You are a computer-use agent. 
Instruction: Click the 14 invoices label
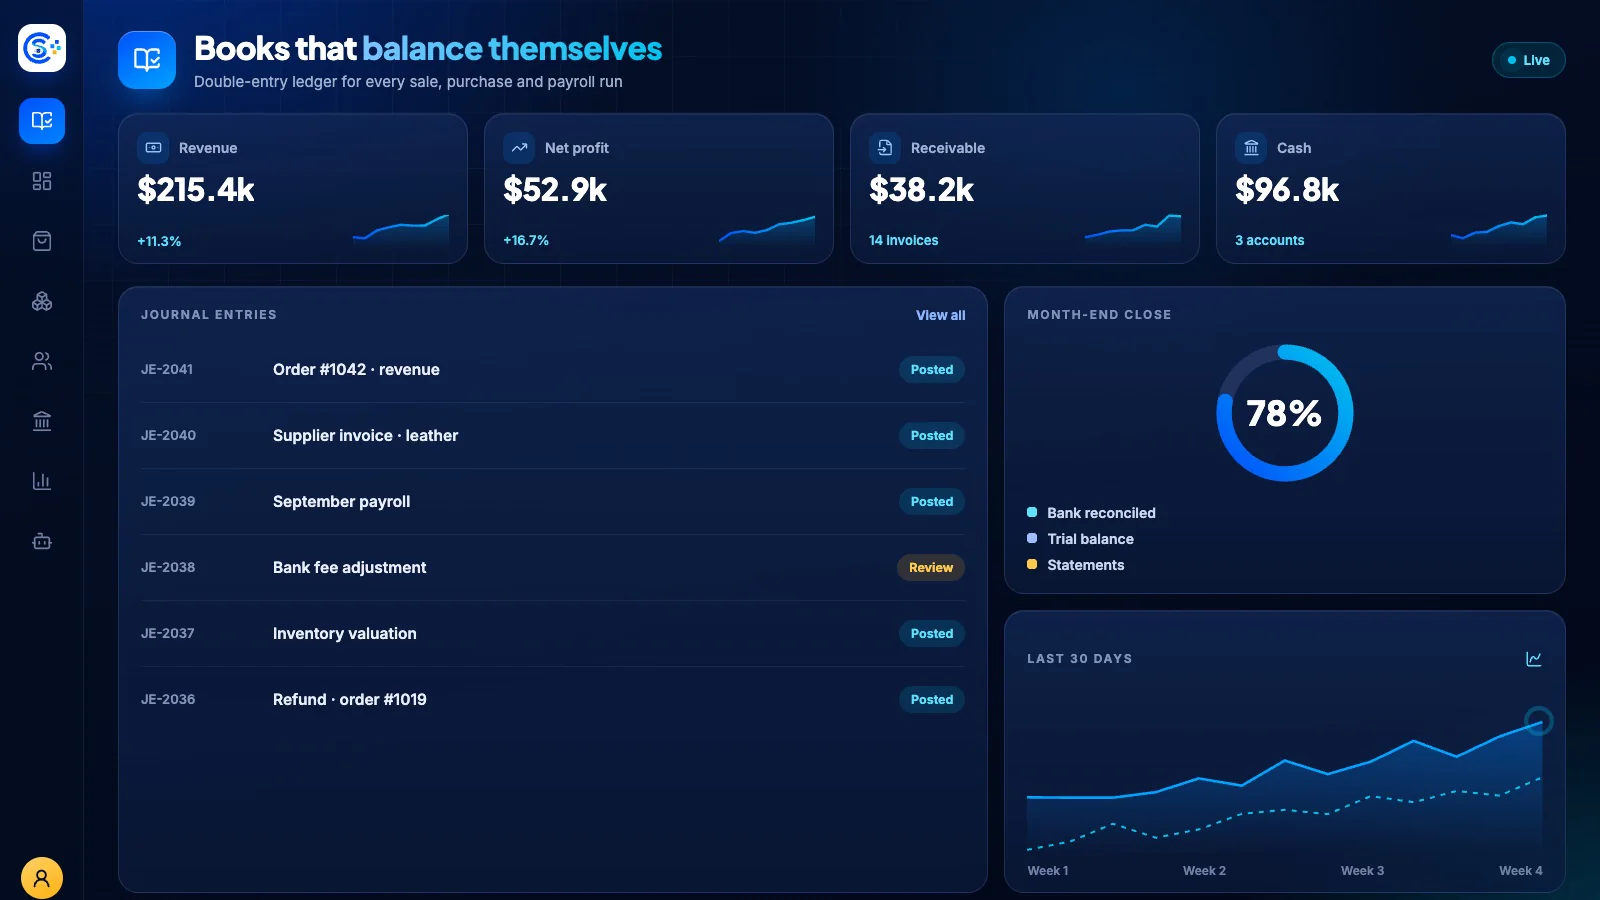[x=904, y=240]
